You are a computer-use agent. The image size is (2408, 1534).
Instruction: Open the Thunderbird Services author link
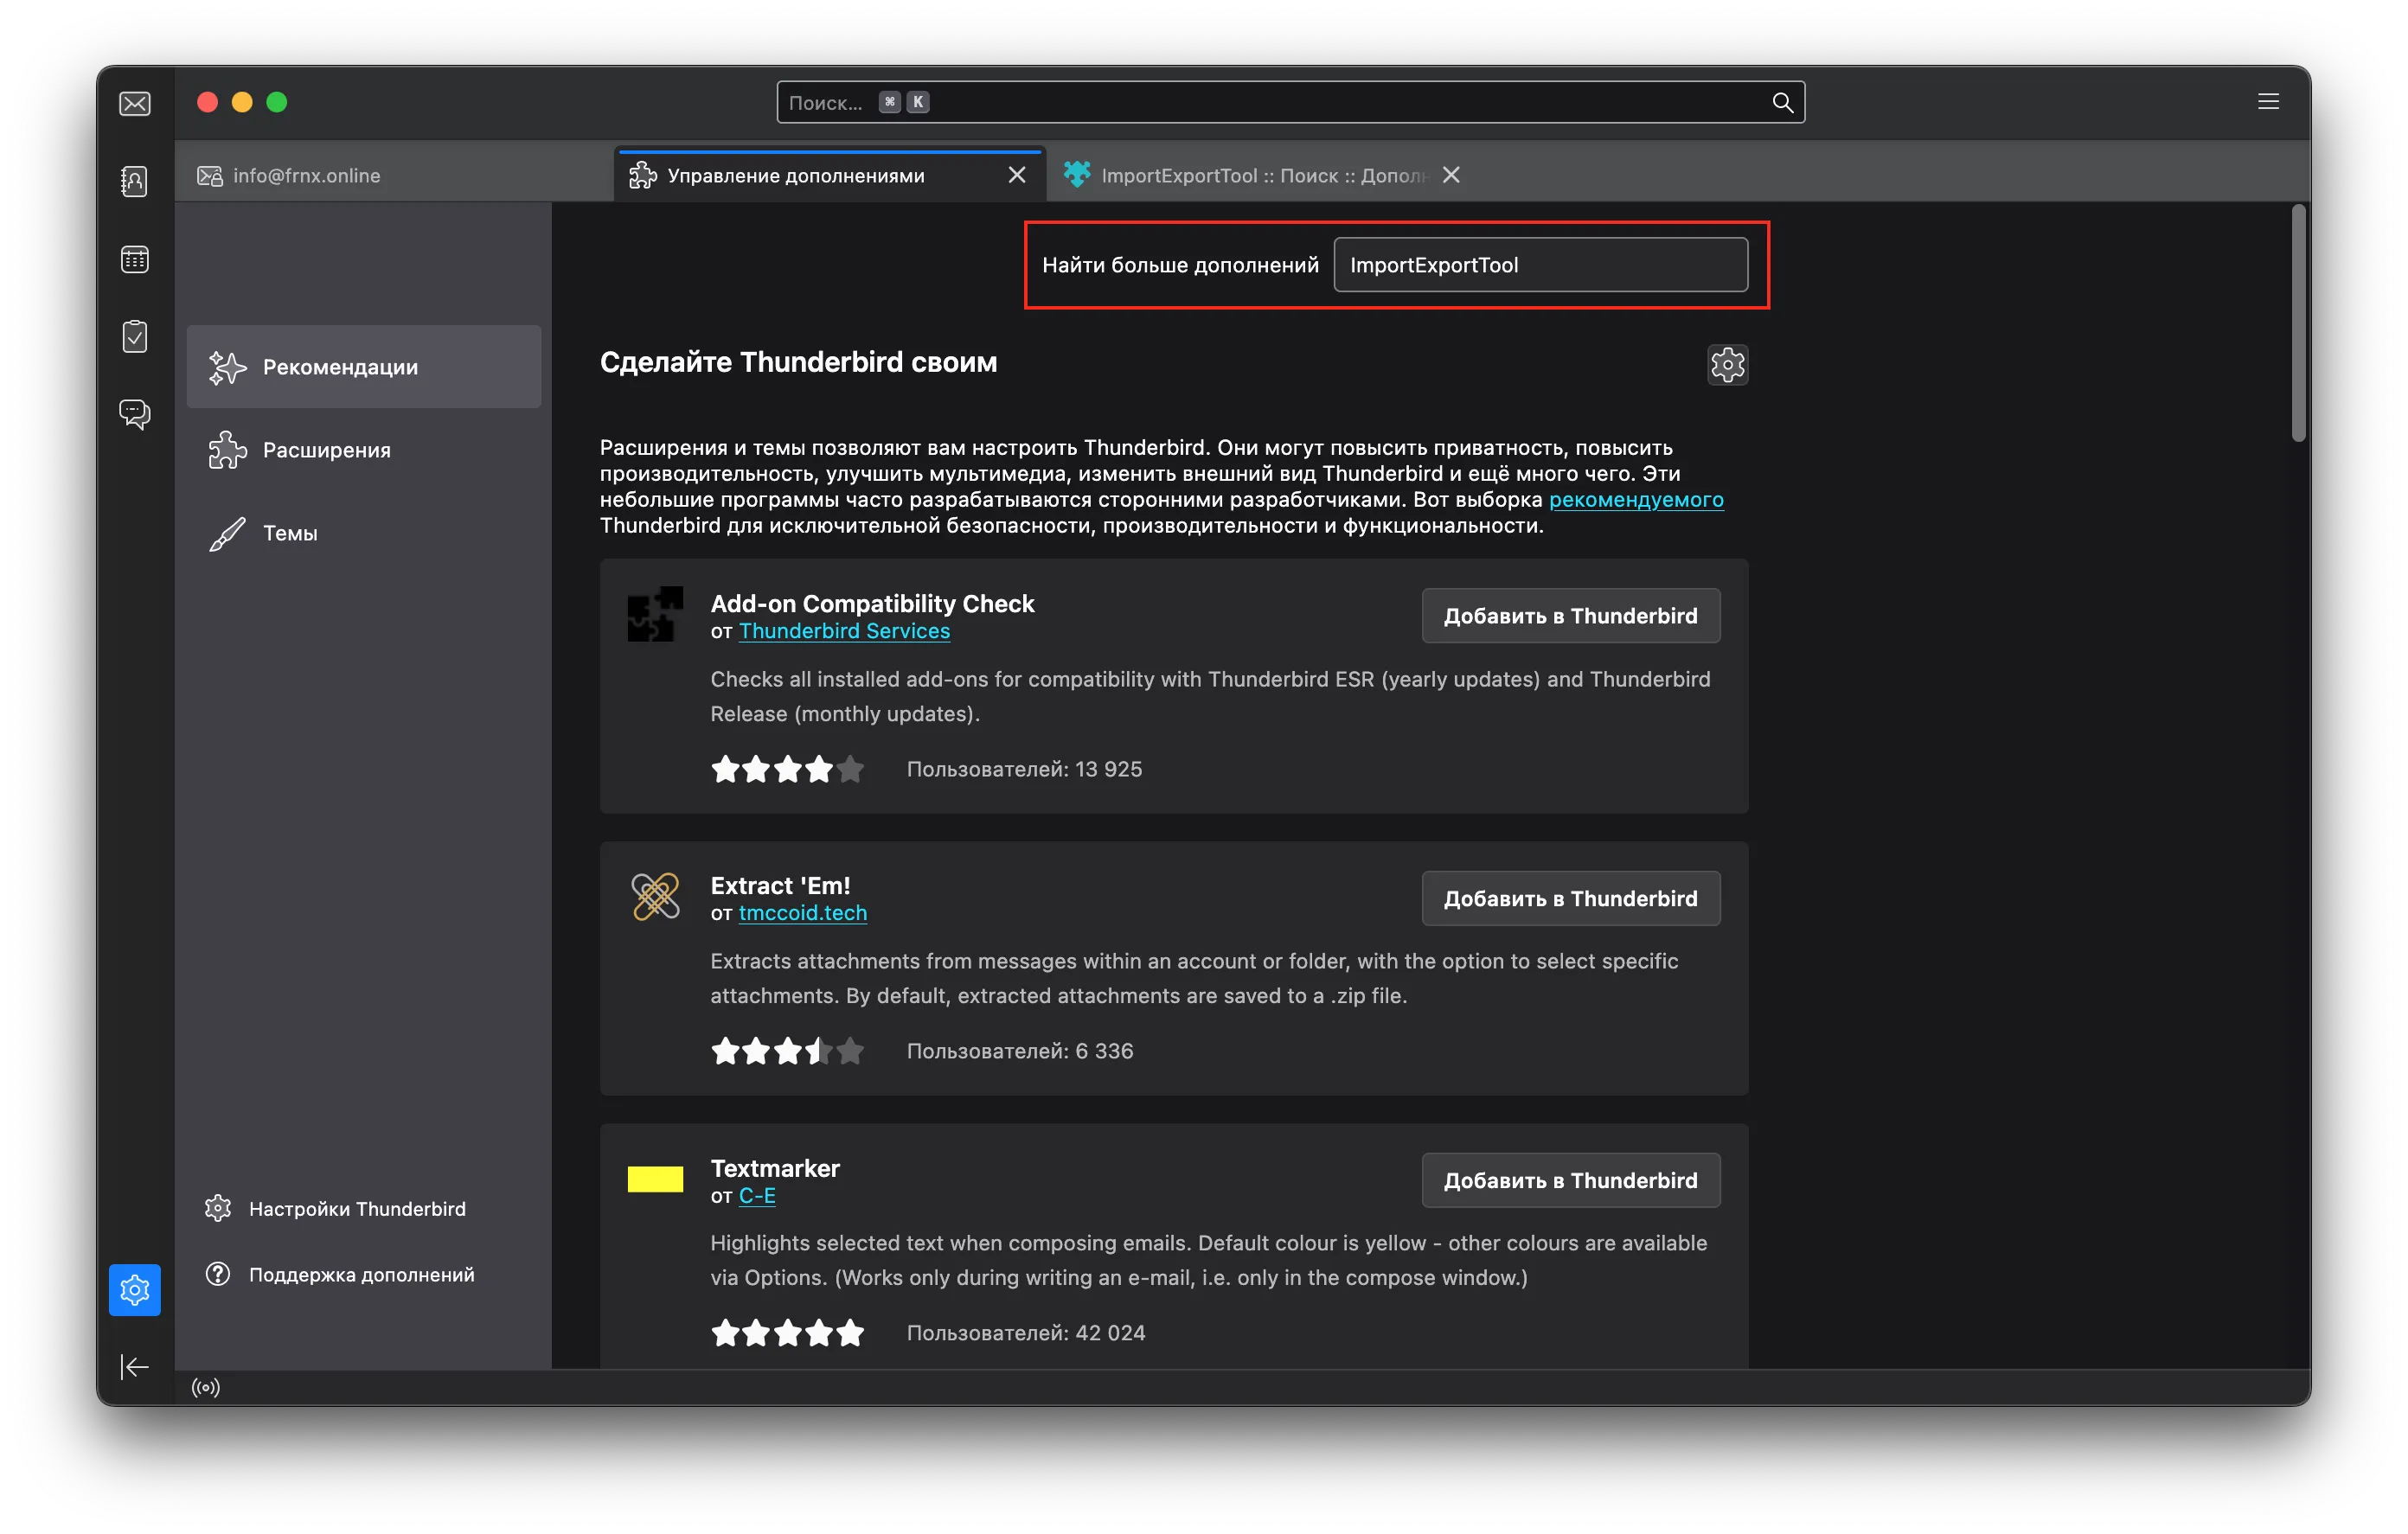[x=844, y=631]
